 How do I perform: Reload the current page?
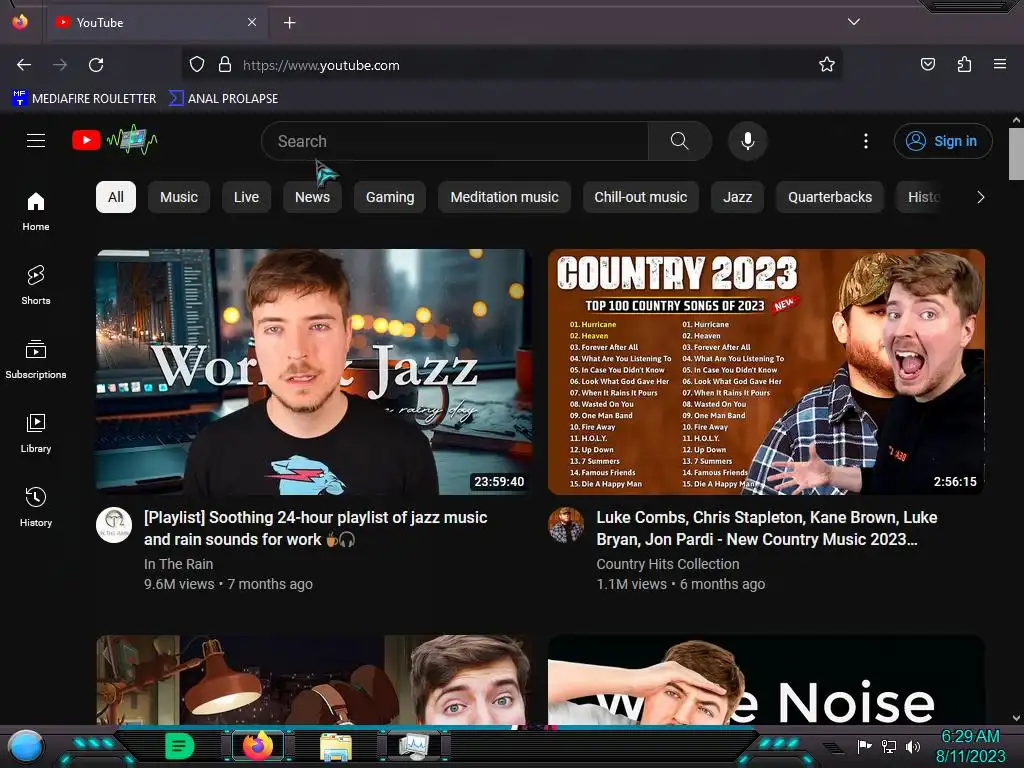(x=96, y=65)
